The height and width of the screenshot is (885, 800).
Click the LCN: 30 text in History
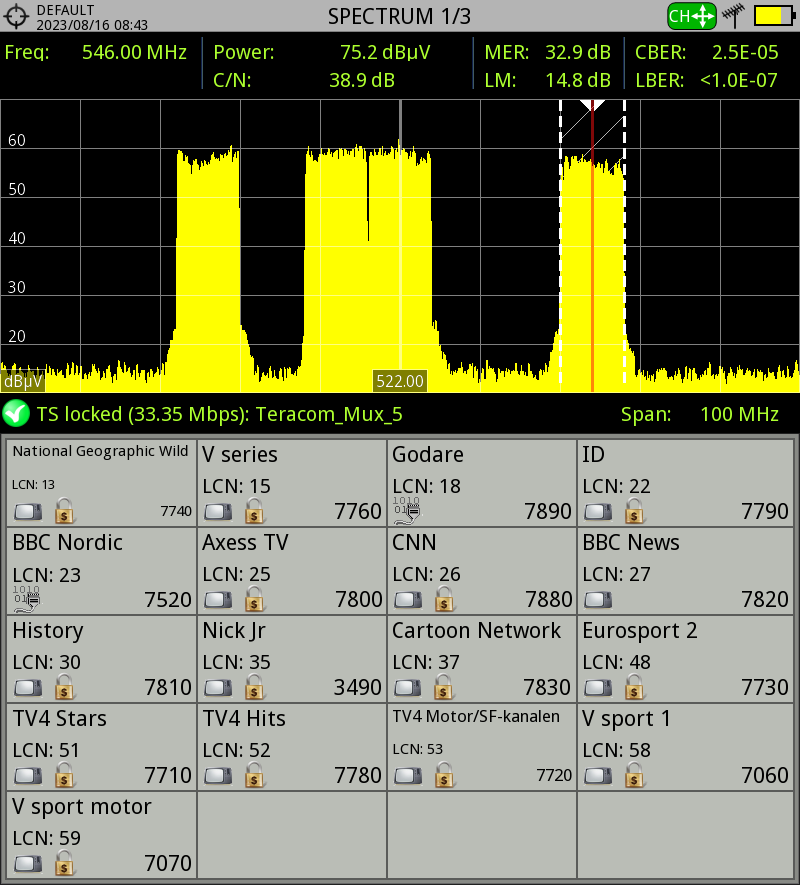pos(47,662)
